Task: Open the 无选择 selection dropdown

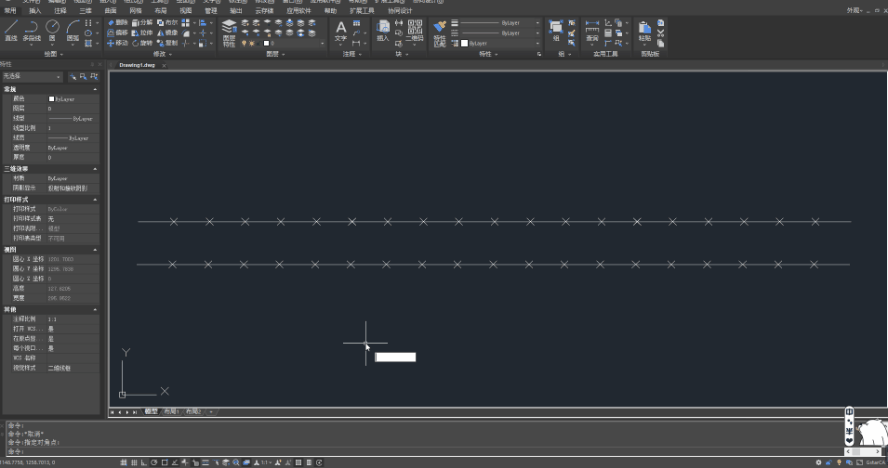Action: coord(32,76)
